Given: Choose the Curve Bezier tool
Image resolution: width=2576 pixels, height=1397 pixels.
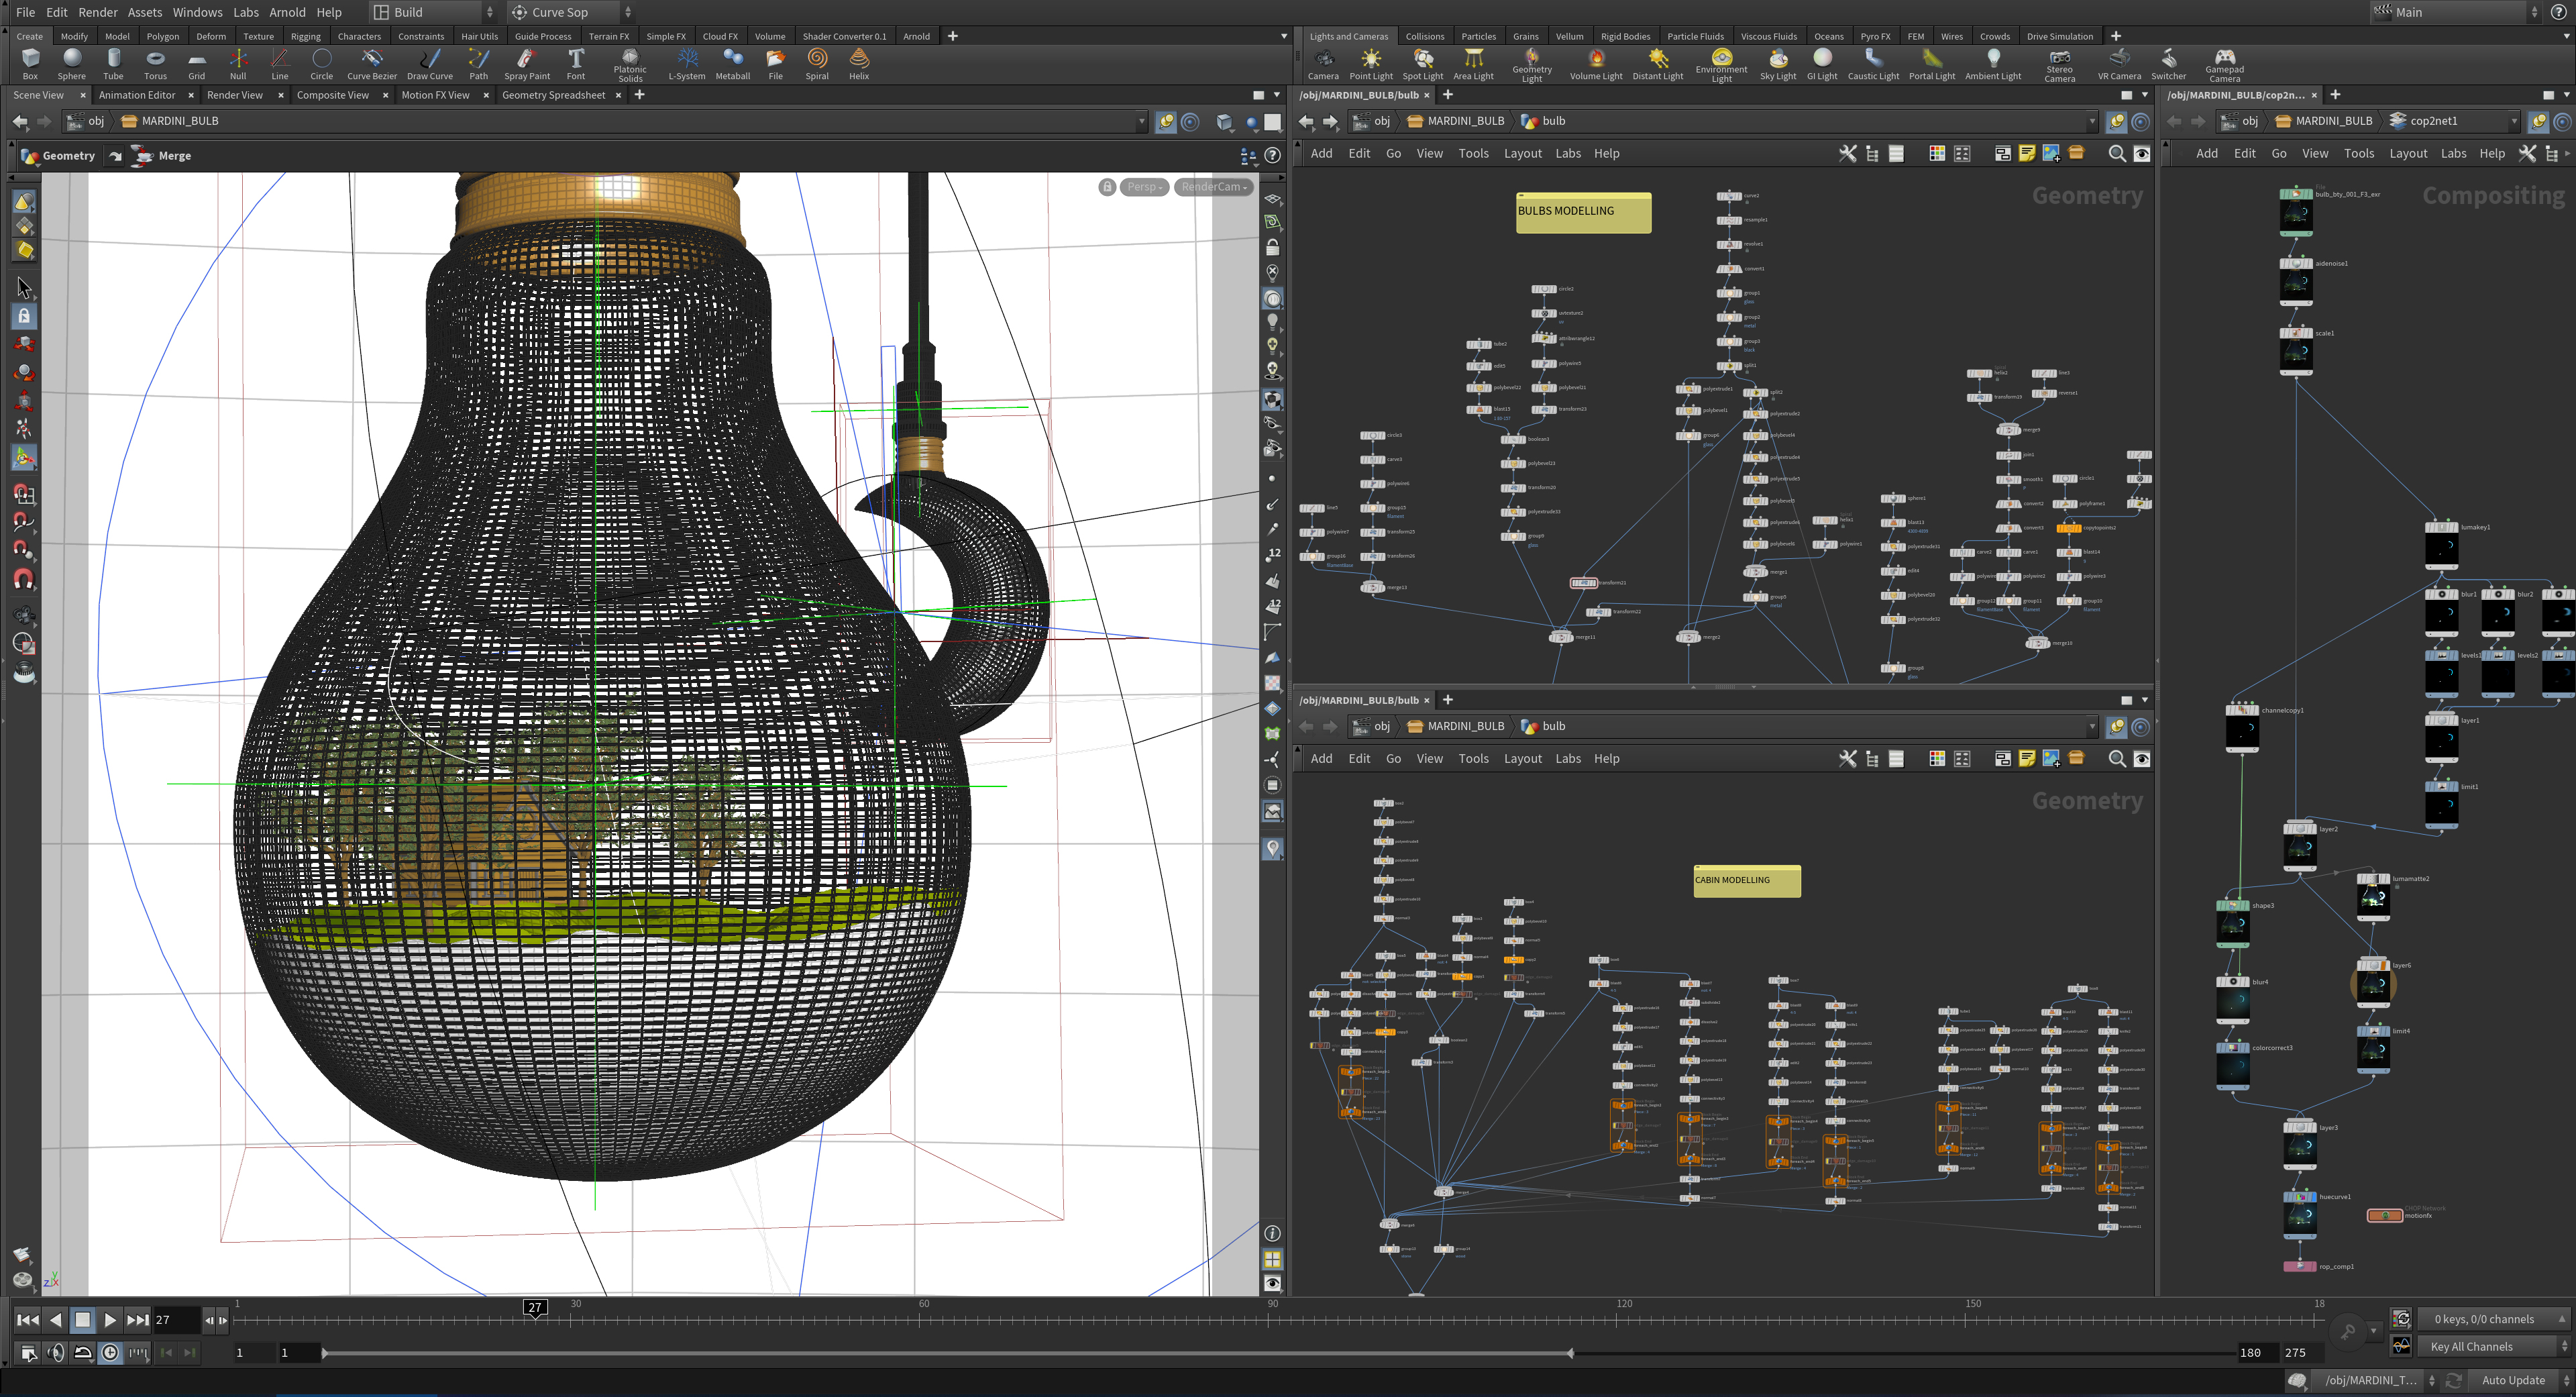Looking at the screenshot, I should tap(372, 64).
